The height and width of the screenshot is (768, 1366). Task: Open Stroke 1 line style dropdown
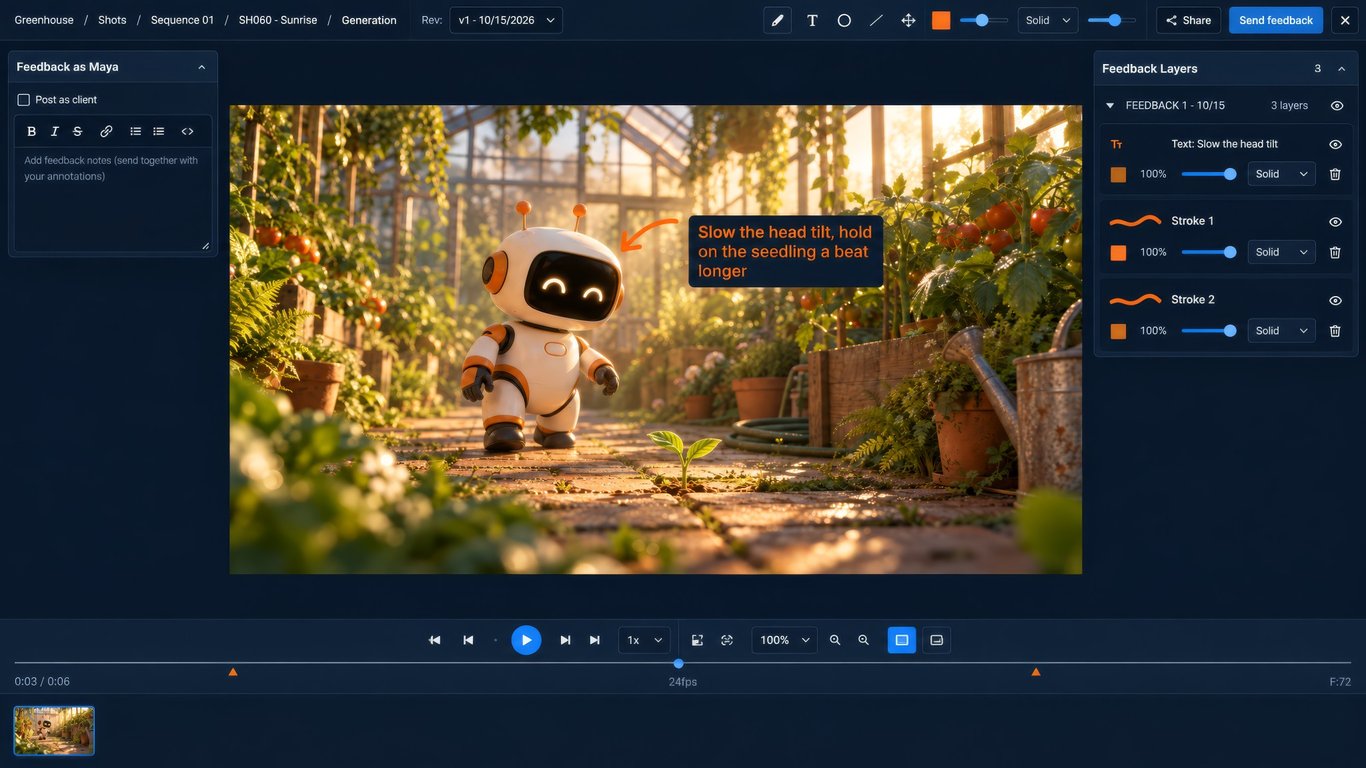(x=1281, y=252)
